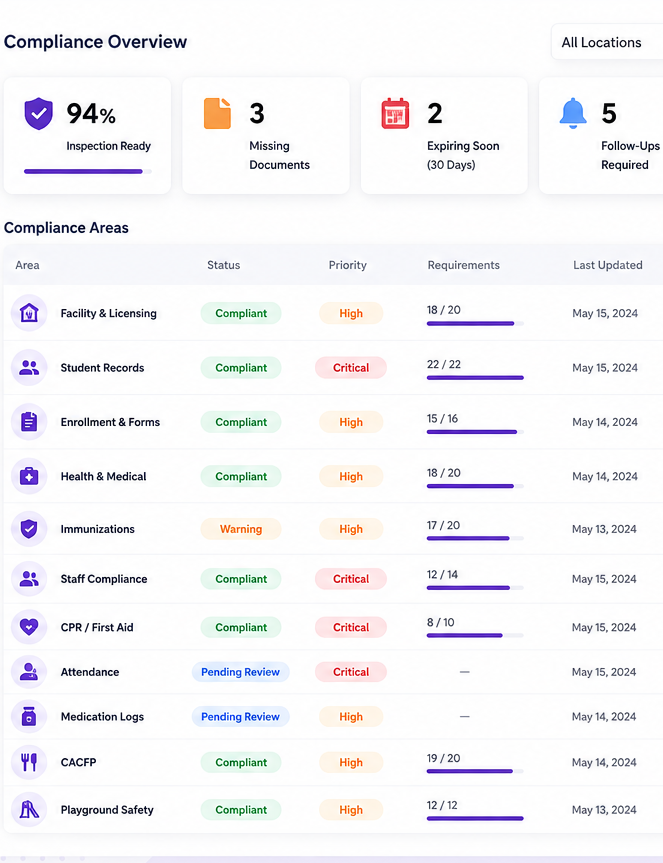The image size is (663, 863).
Task: Click the Playground Safety slide icon
Action: point(29,810)
